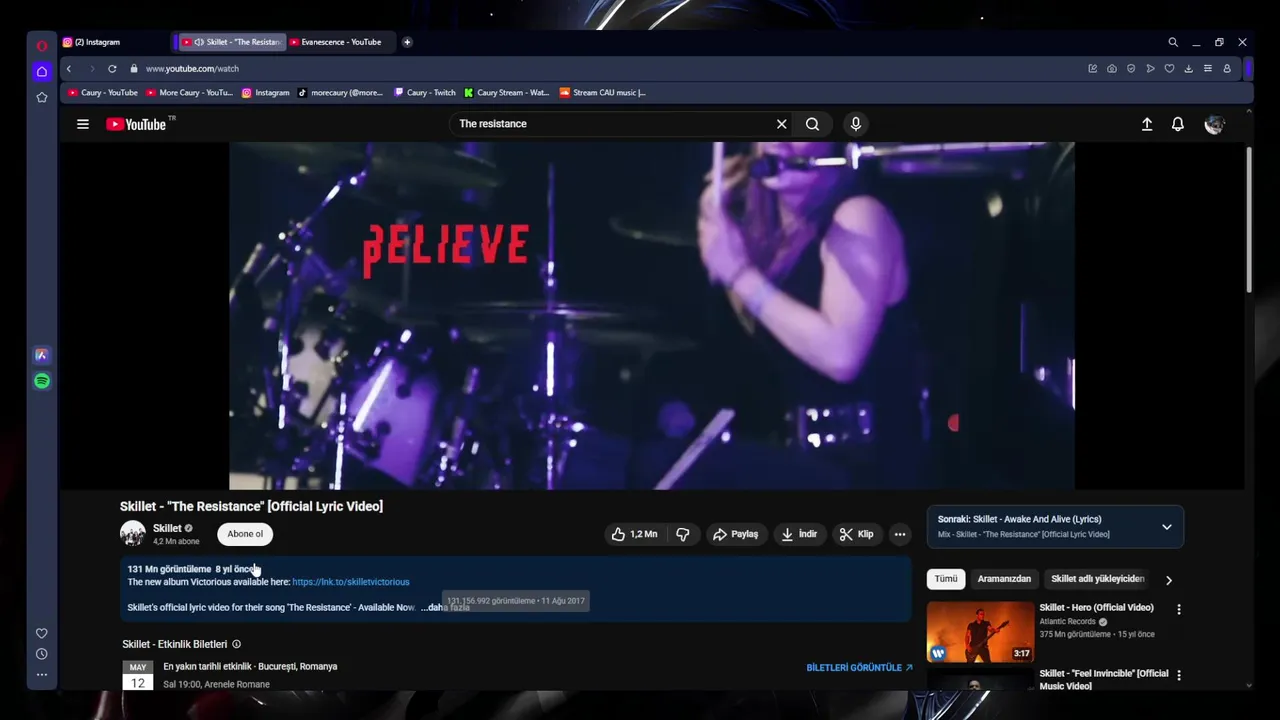Click BİLETLERİ GÖRÜNTÜLE tickets link

coord(859,668)
